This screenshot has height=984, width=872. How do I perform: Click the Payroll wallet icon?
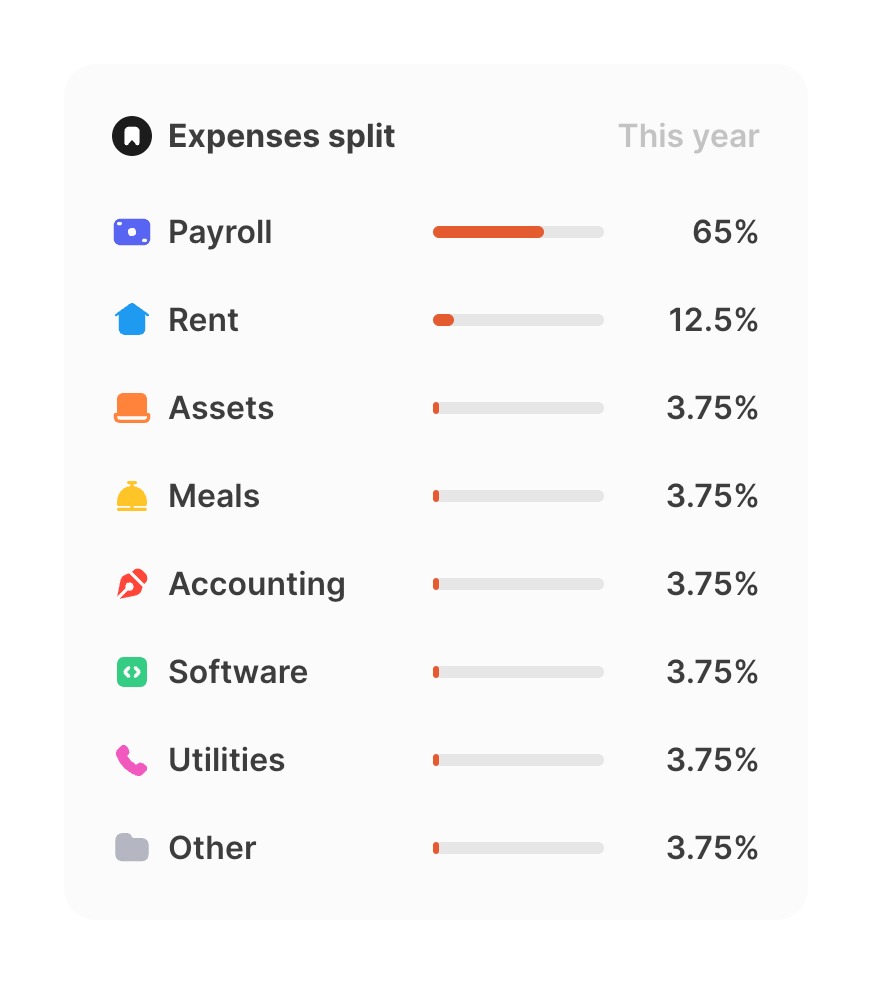pos(131,231)
